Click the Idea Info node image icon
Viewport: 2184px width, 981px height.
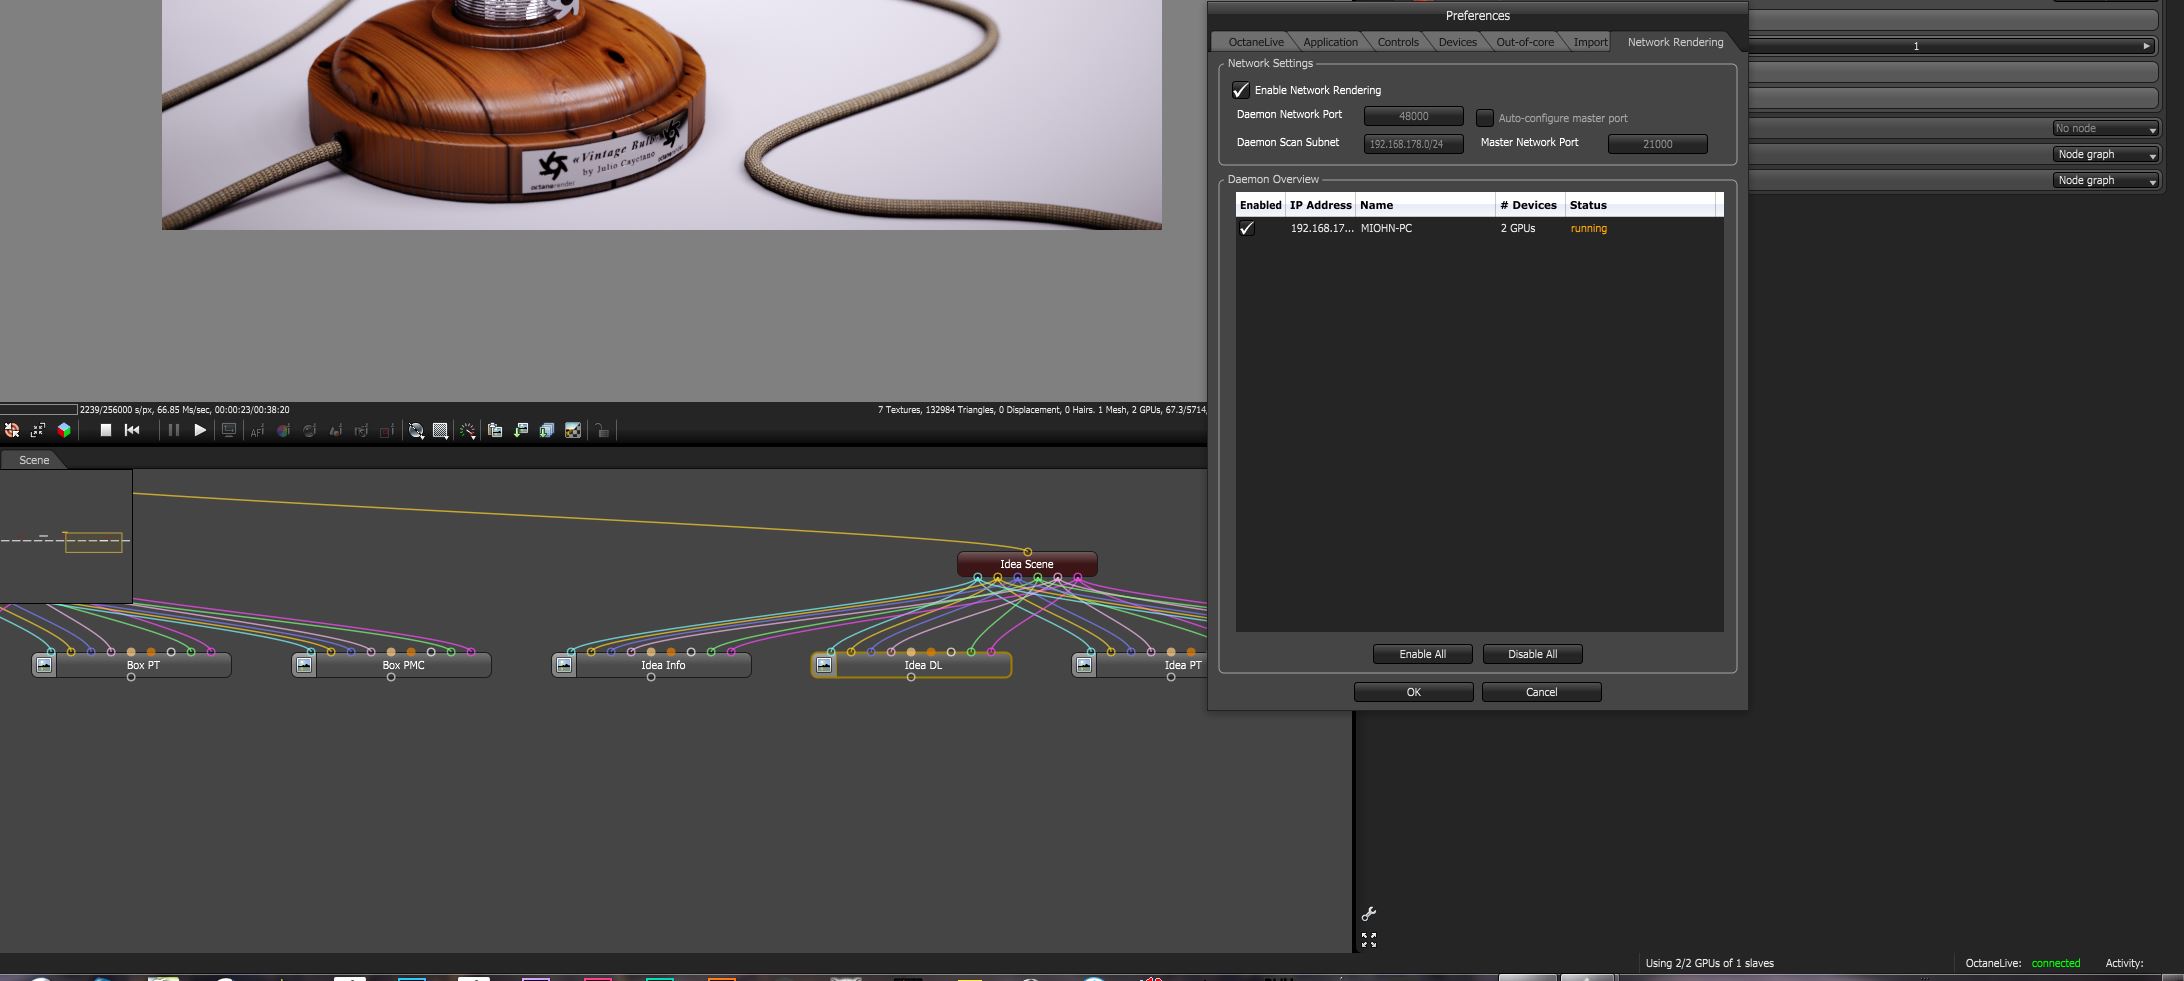(x=564, y=665)
